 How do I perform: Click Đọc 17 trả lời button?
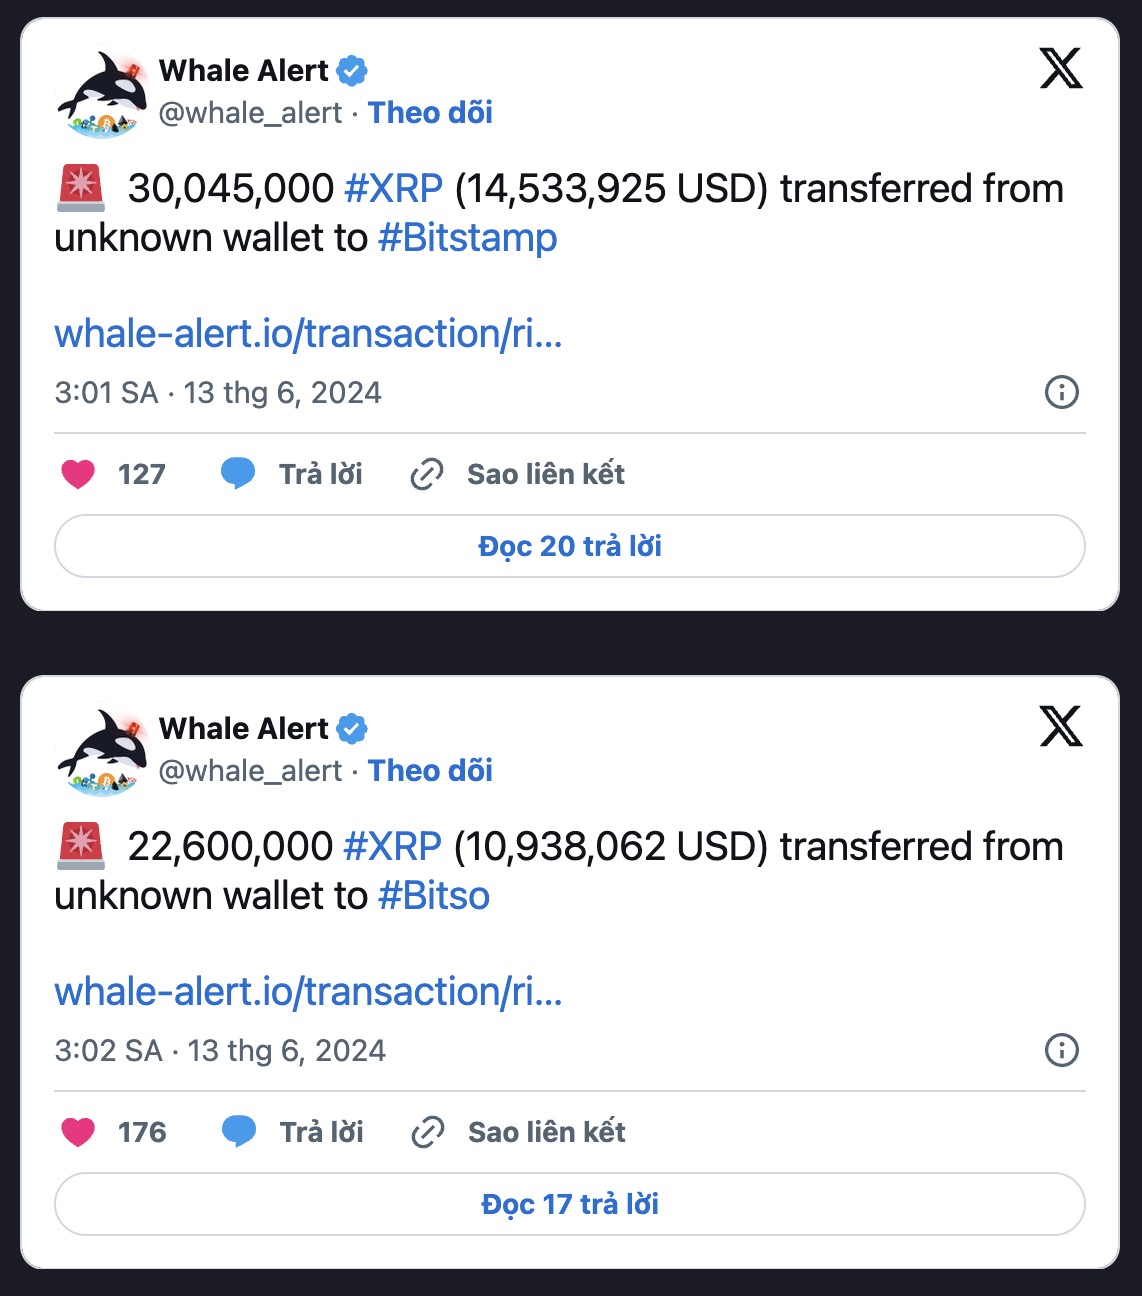[x=570, y=1204]
